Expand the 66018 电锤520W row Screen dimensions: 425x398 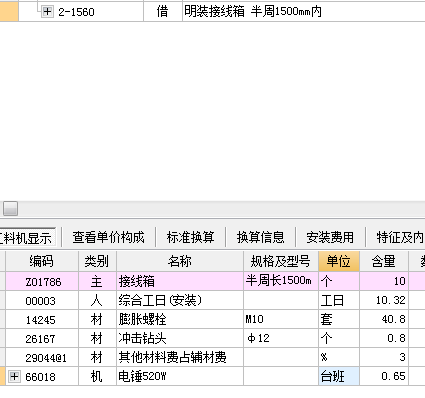pos(14,377)
